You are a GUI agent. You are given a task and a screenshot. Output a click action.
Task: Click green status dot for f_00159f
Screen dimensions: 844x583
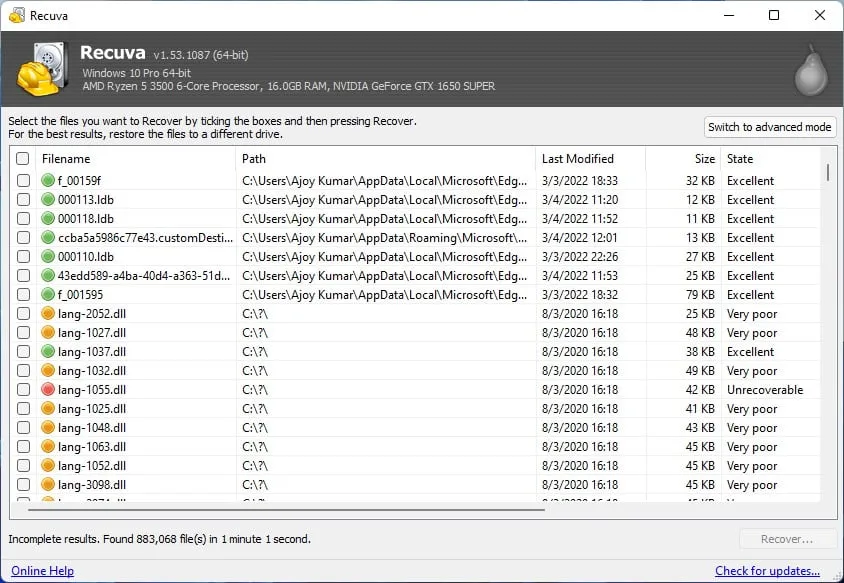[47, 181]
